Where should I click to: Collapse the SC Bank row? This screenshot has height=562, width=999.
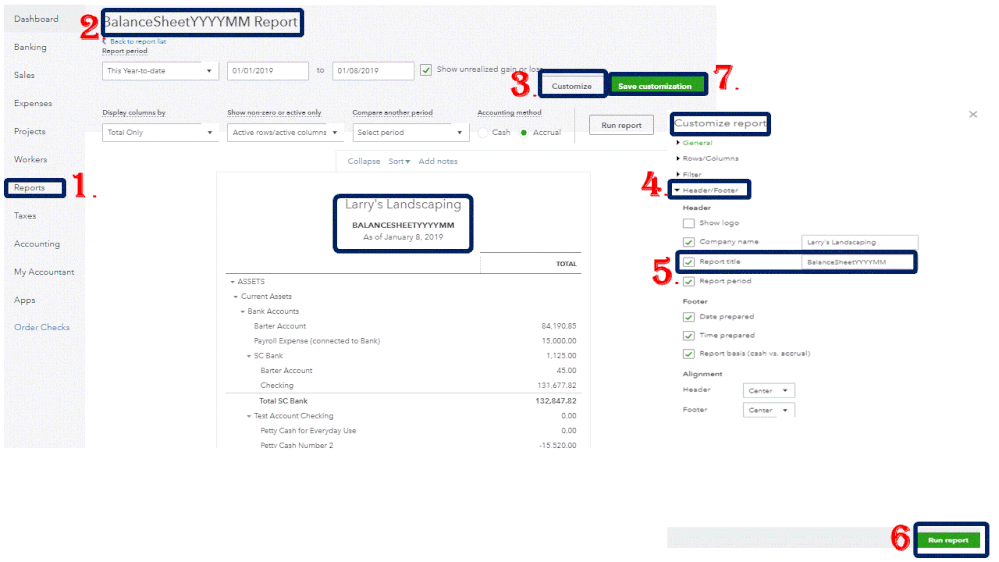(248, 356)
